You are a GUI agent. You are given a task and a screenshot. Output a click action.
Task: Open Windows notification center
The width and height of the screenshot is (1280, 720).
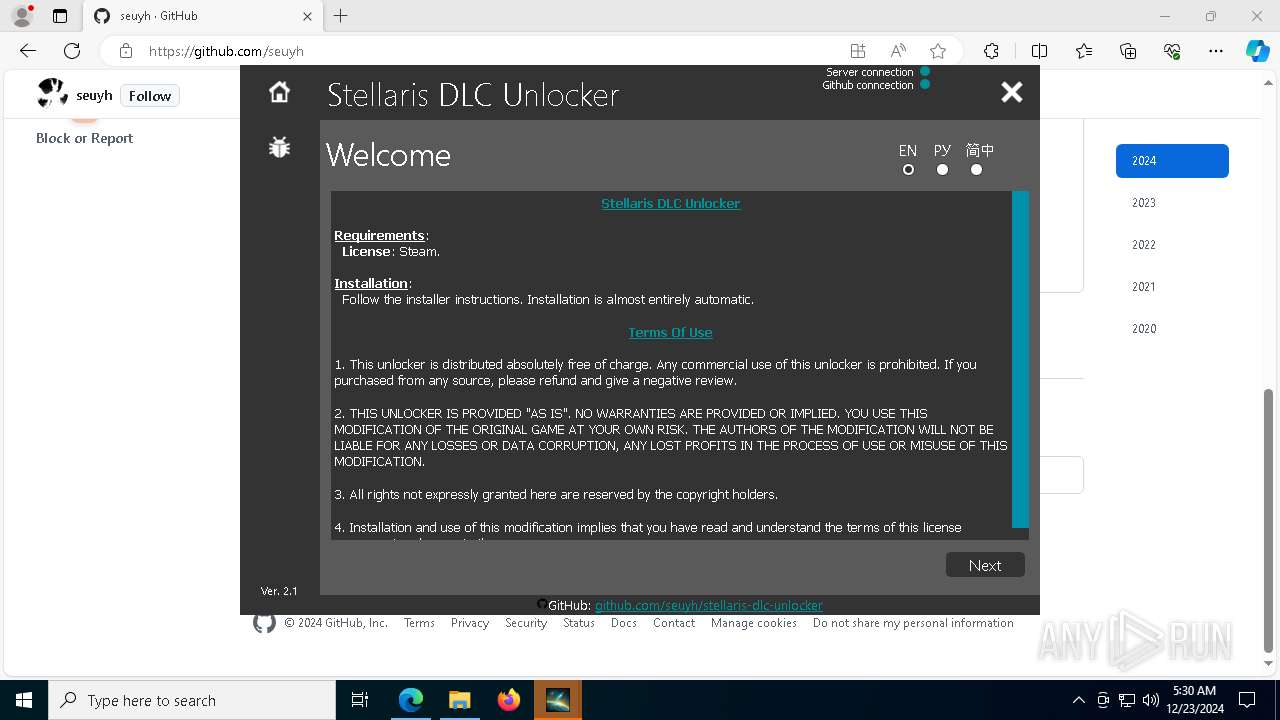[x=1247, y=700]
